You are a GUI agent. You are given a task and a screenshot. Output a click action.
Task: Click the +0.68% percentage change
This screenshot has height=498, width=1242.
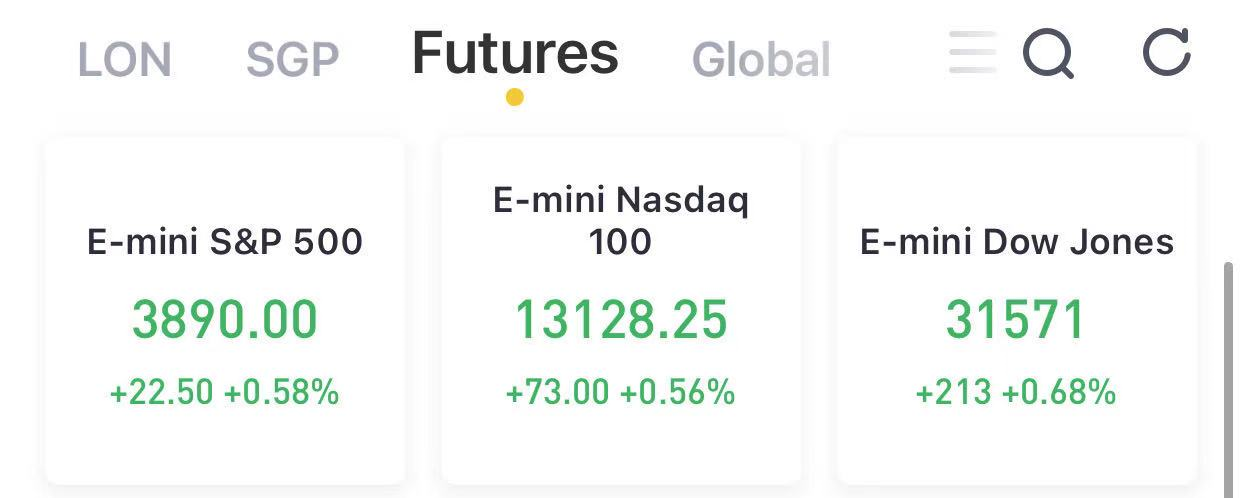[1059, 392]
